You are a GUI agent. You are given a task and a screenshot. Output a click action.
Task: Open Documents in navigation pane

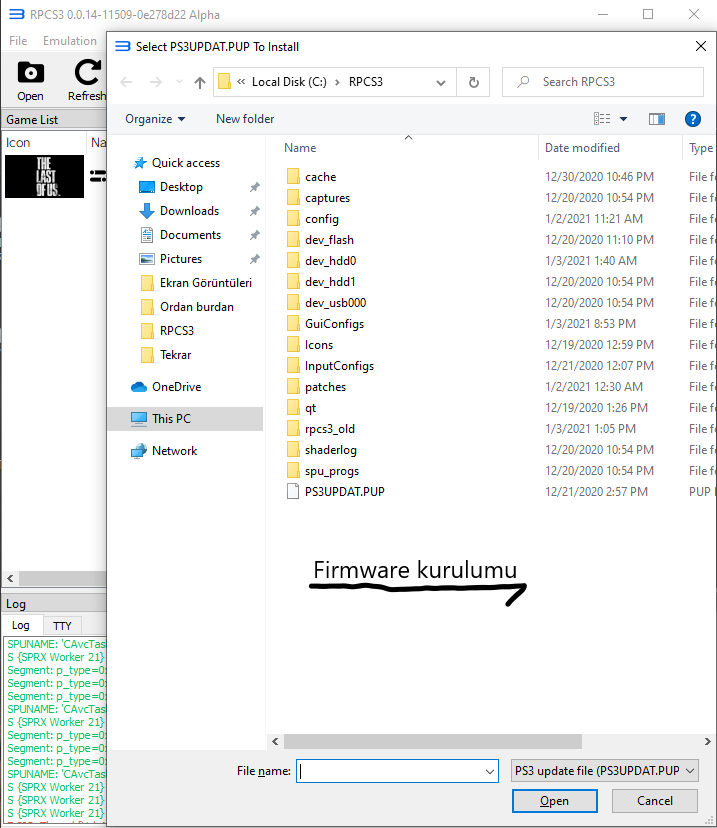(x=190, y=235)
